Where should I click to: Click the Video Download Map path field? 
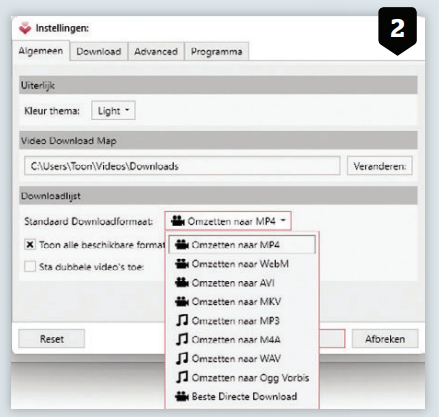point(182,166)
